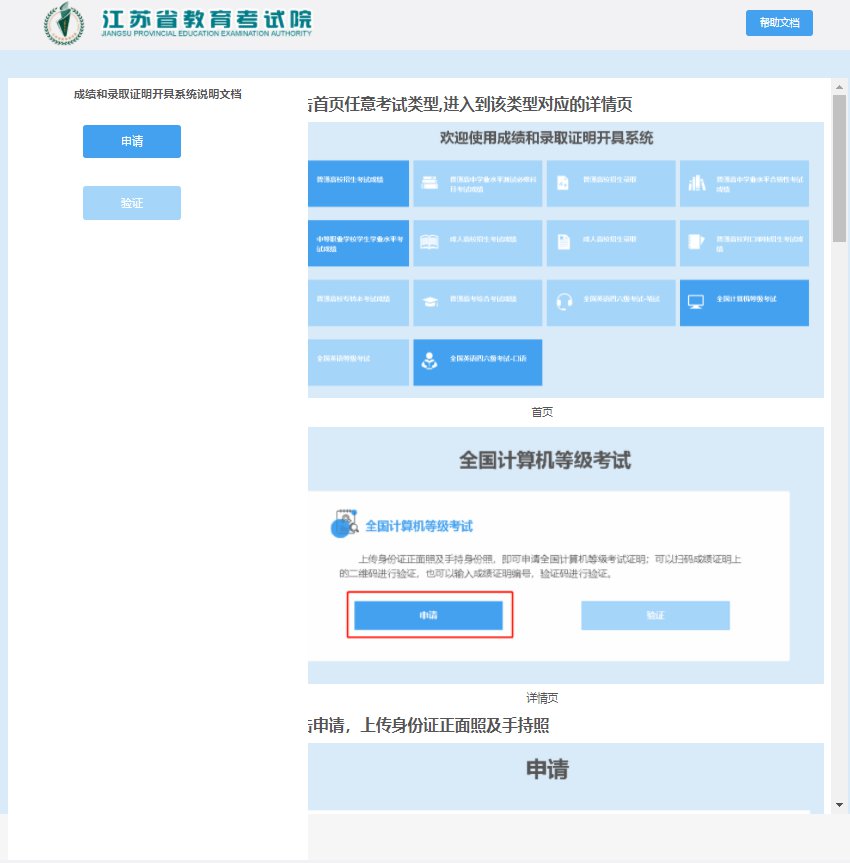Click 验证 button in the 详情页 illustration
This screenshot has height=863, width=850.
[x=655, y=615]
